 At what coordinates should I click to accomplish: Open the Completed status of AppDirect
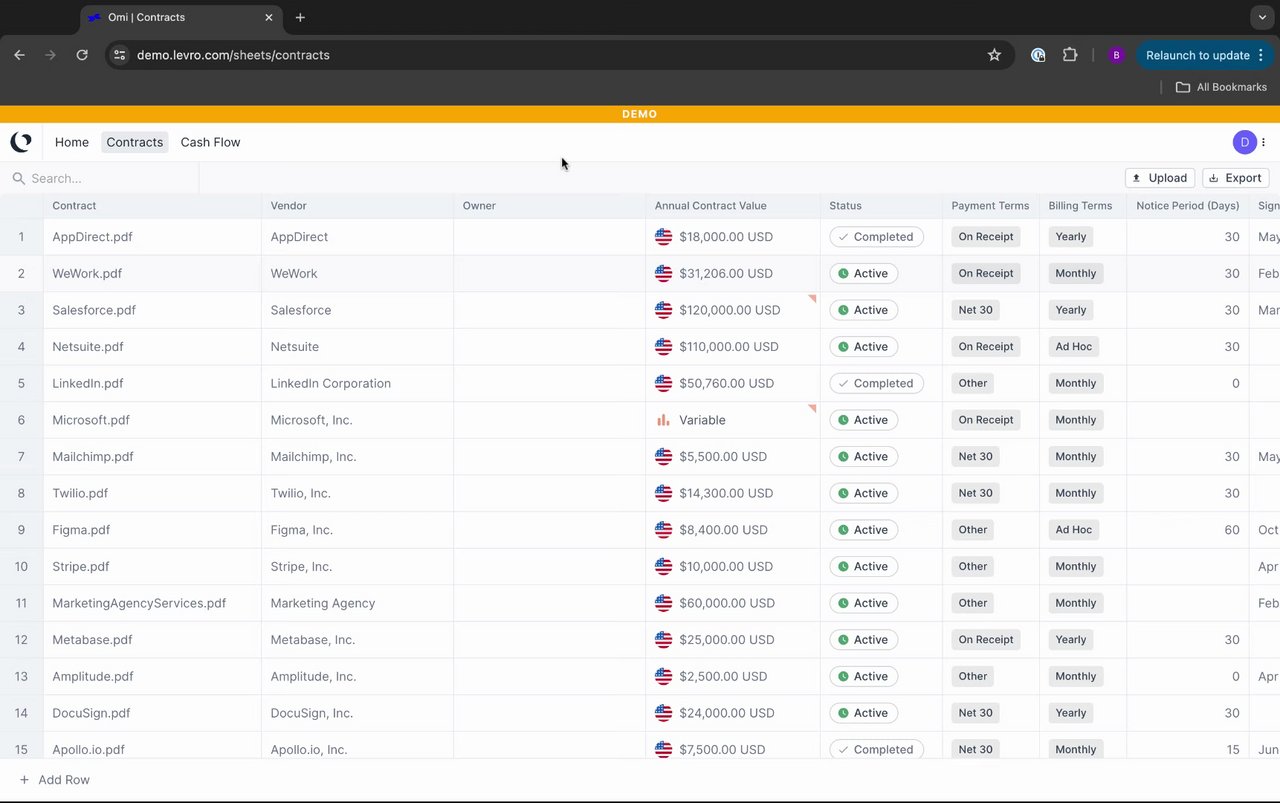876,237
